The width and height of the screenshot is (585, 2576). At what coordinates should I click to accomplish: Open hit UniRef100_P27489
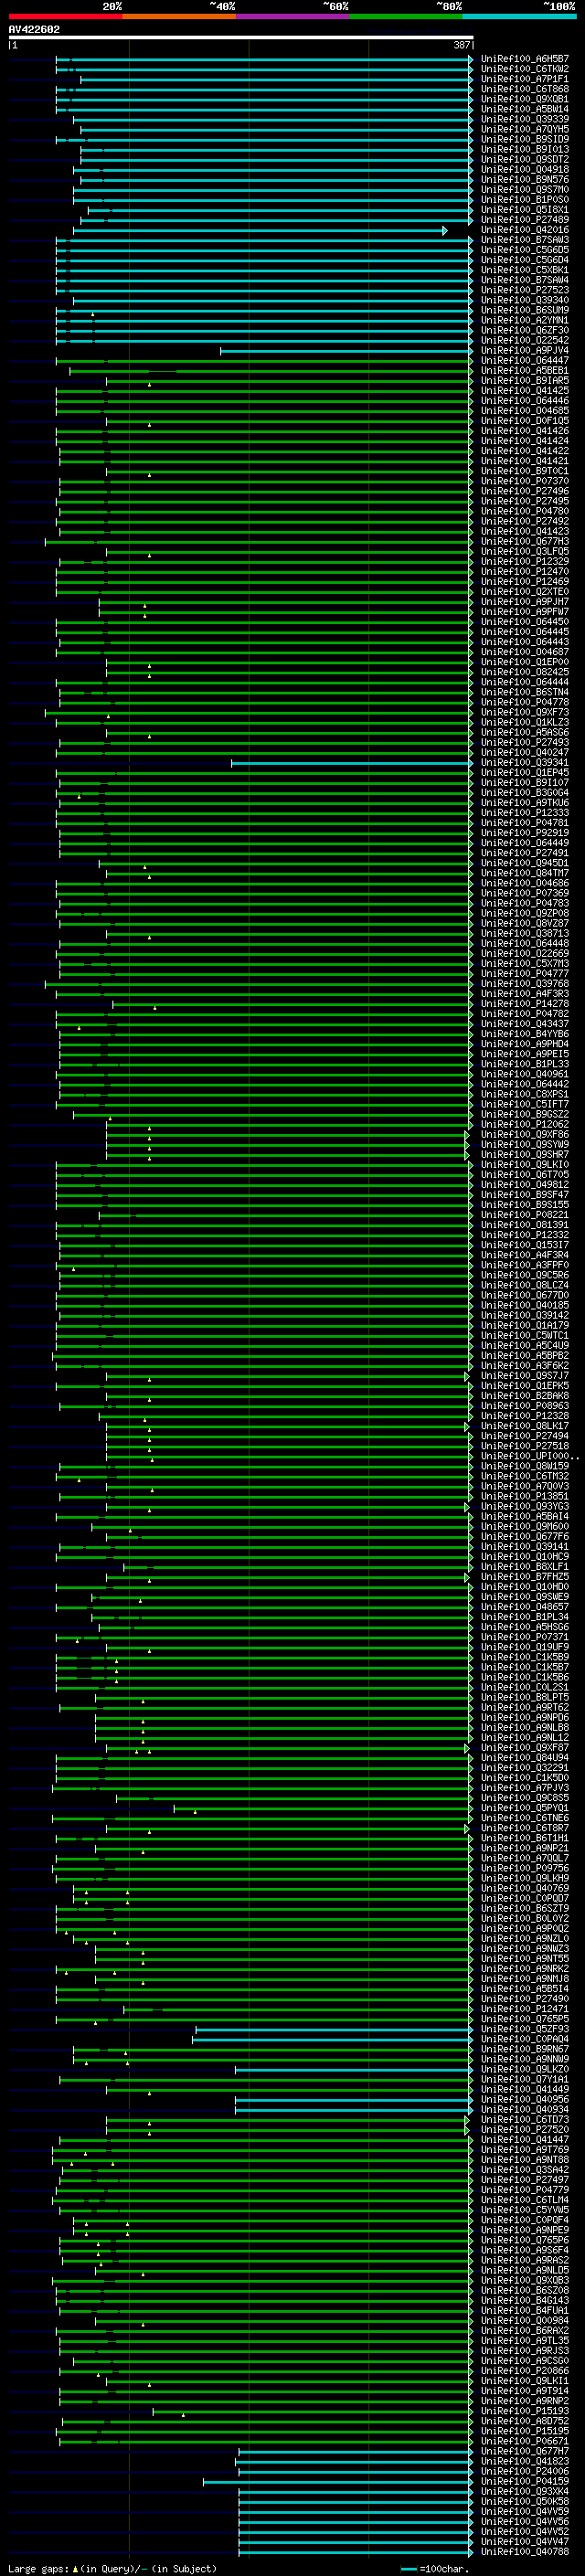click(x=525, y=220)
